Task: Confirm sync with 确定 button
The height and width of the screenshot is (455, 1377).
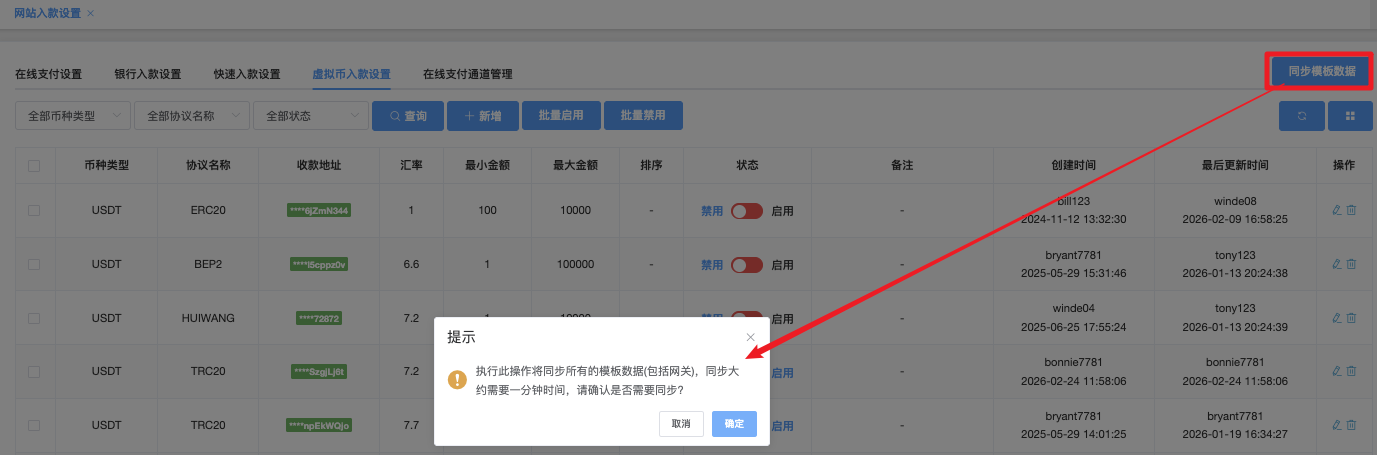Action: point(734,424)
